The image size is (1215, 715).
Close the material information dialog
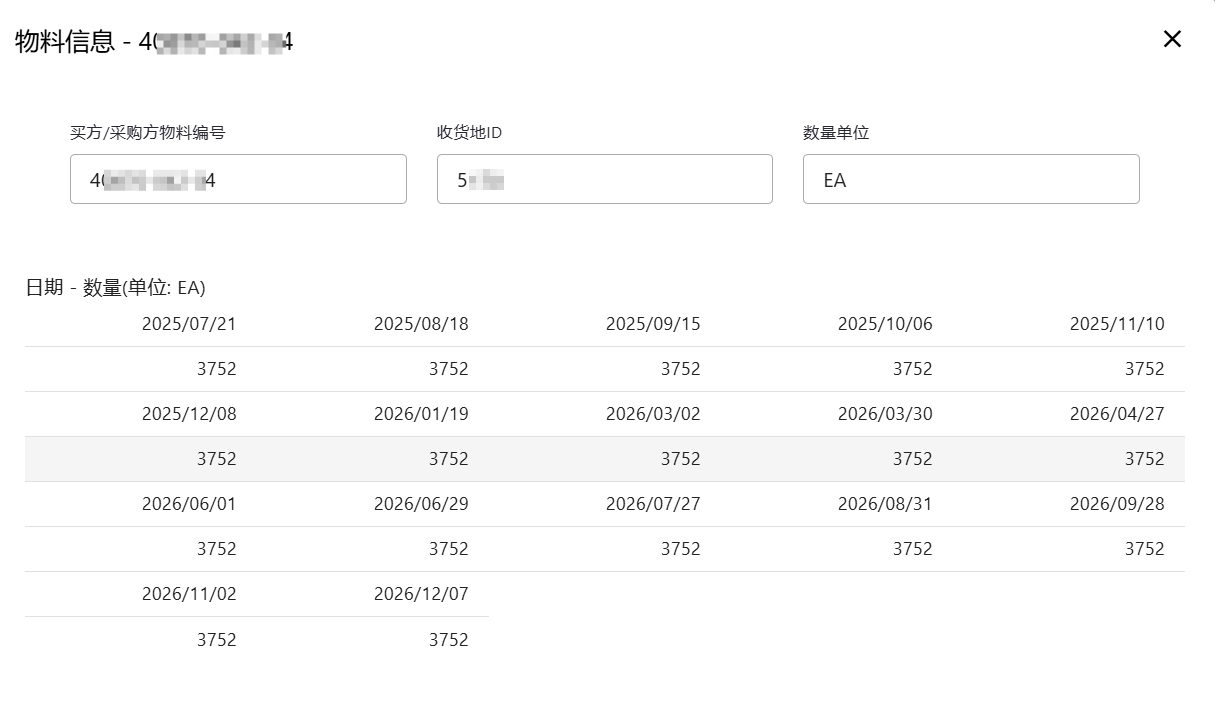(1172, 39)
